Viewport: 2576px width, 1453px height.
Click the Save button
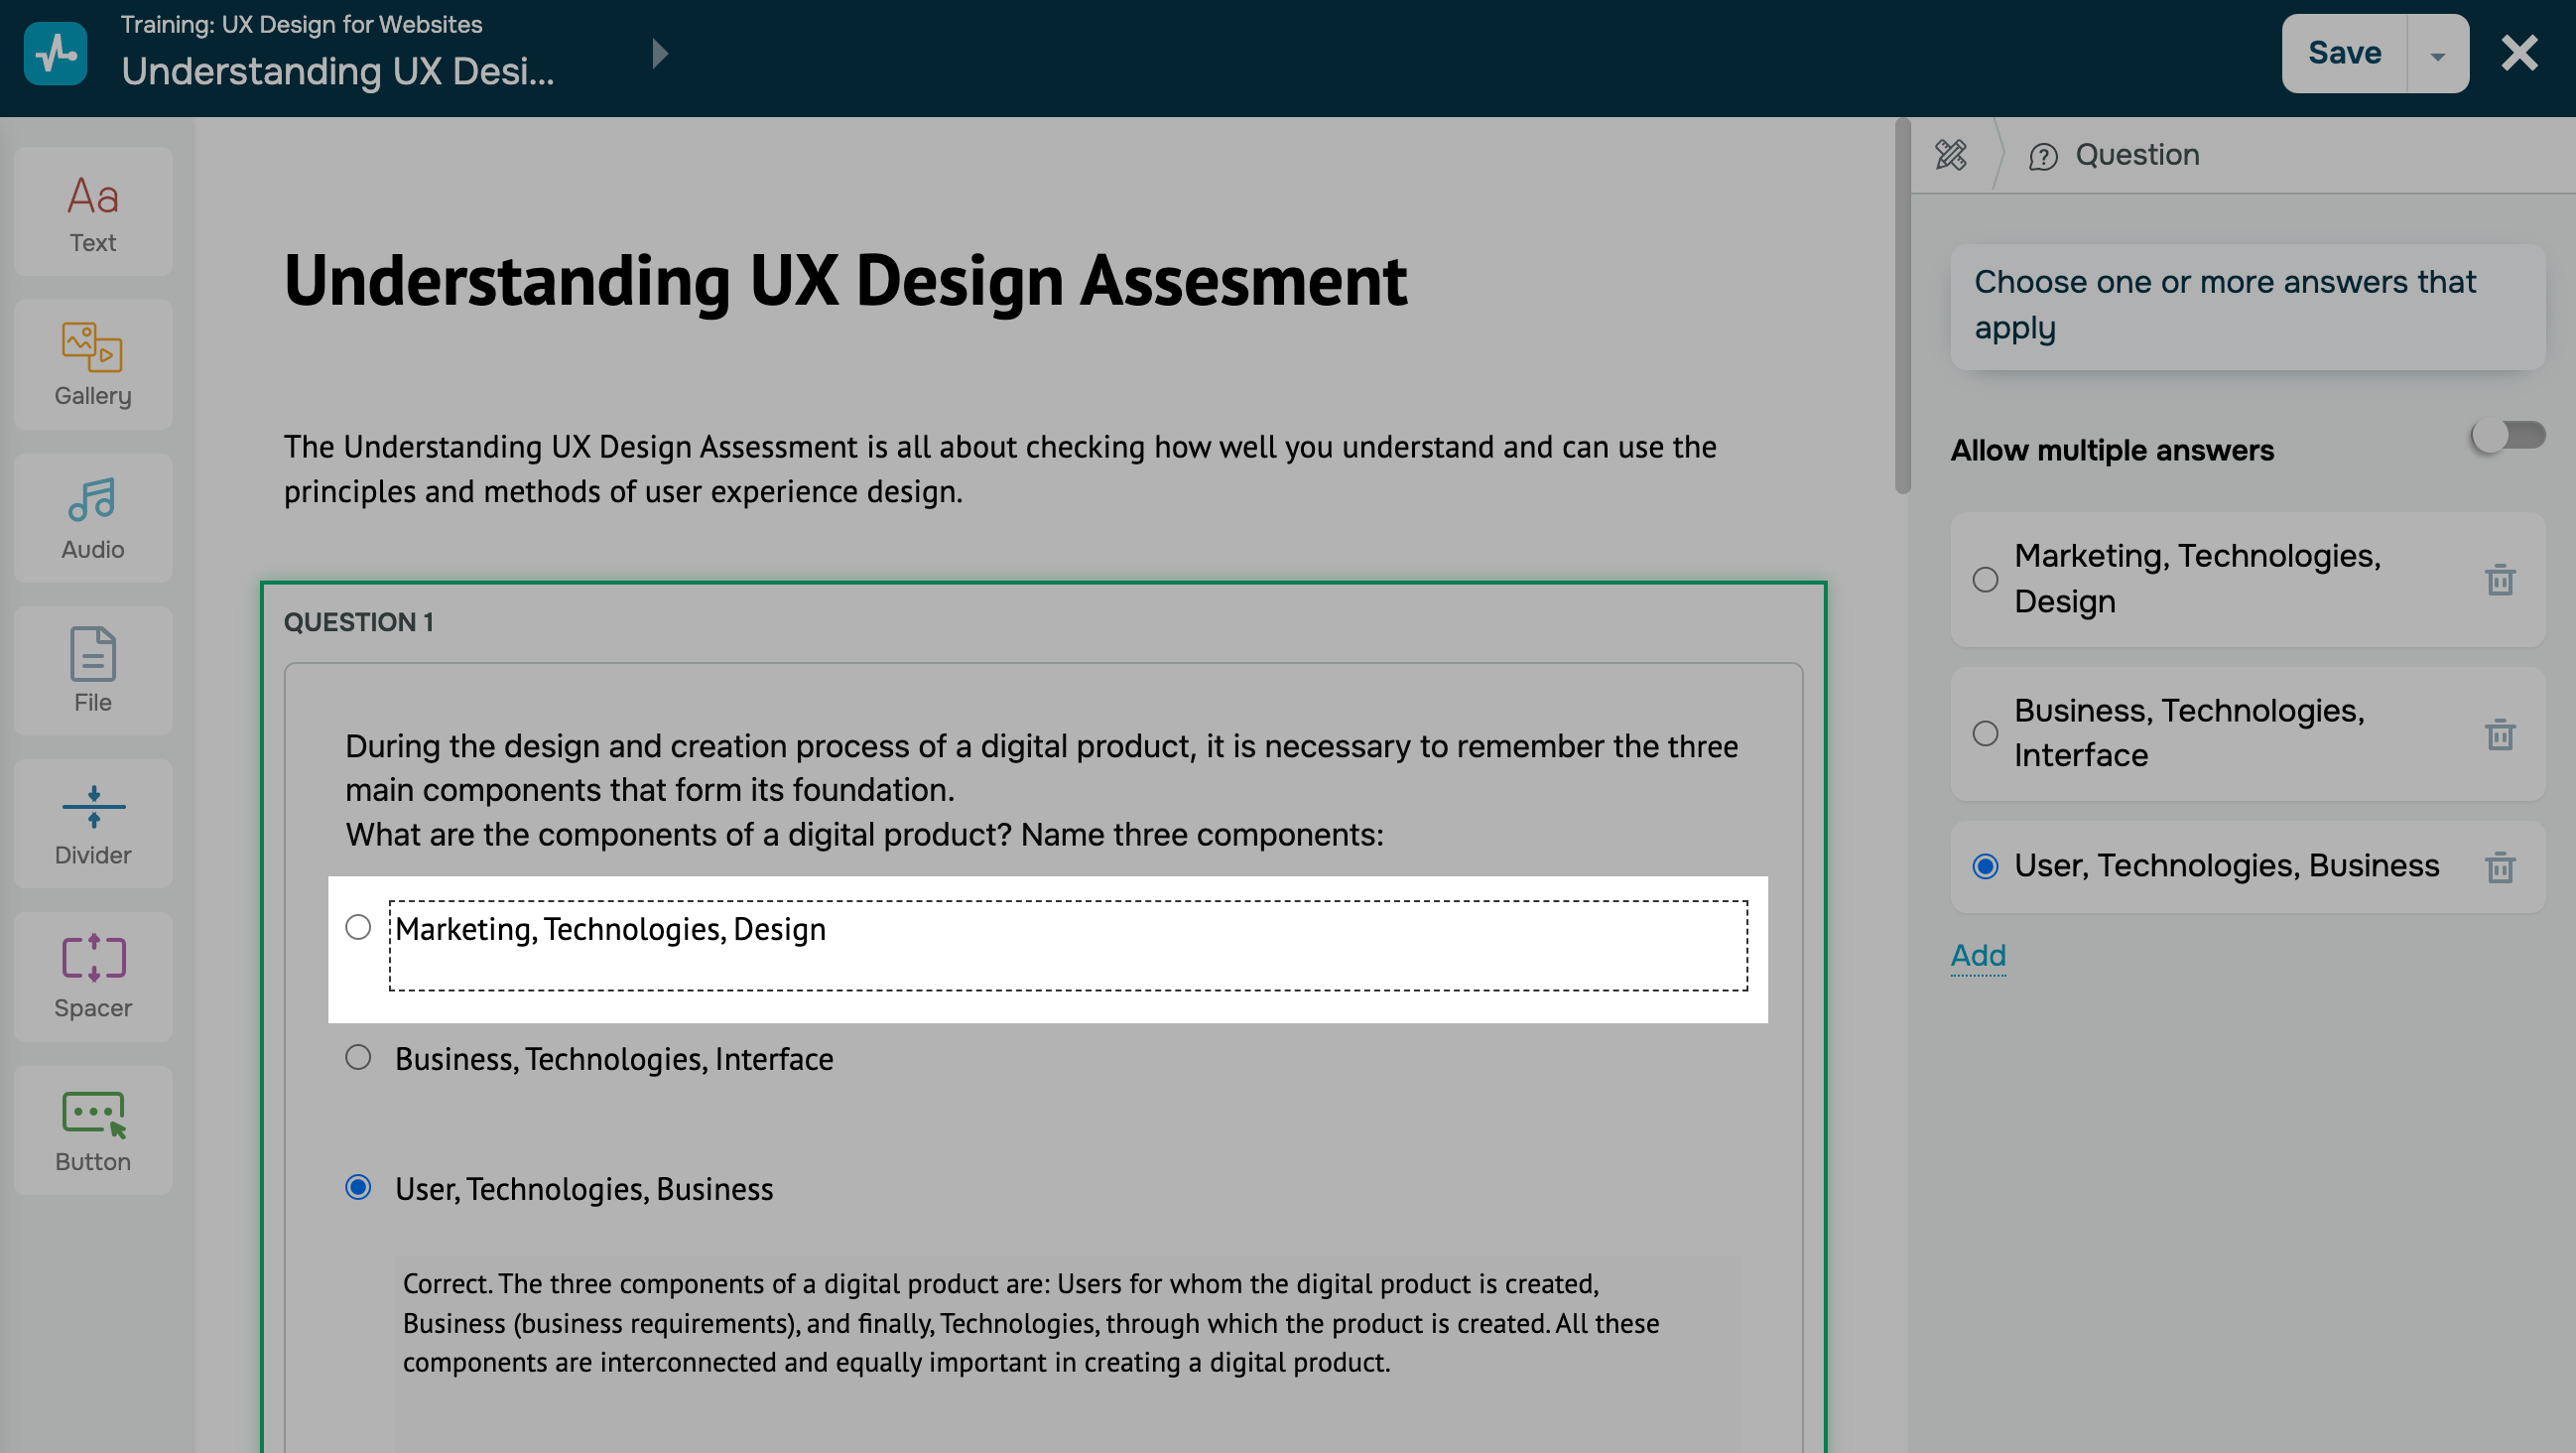point(2343,53)
